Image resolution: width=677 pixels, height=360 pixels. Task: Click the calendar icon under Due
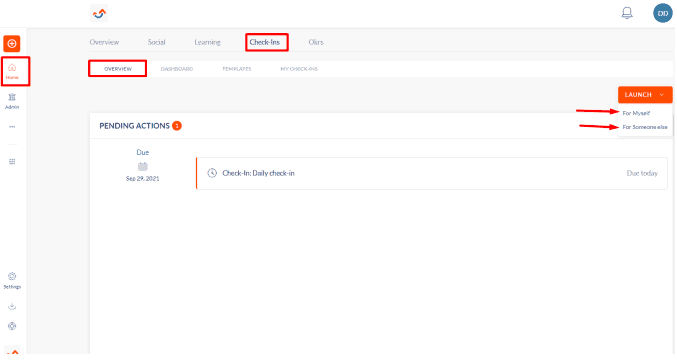click(142, 166)
